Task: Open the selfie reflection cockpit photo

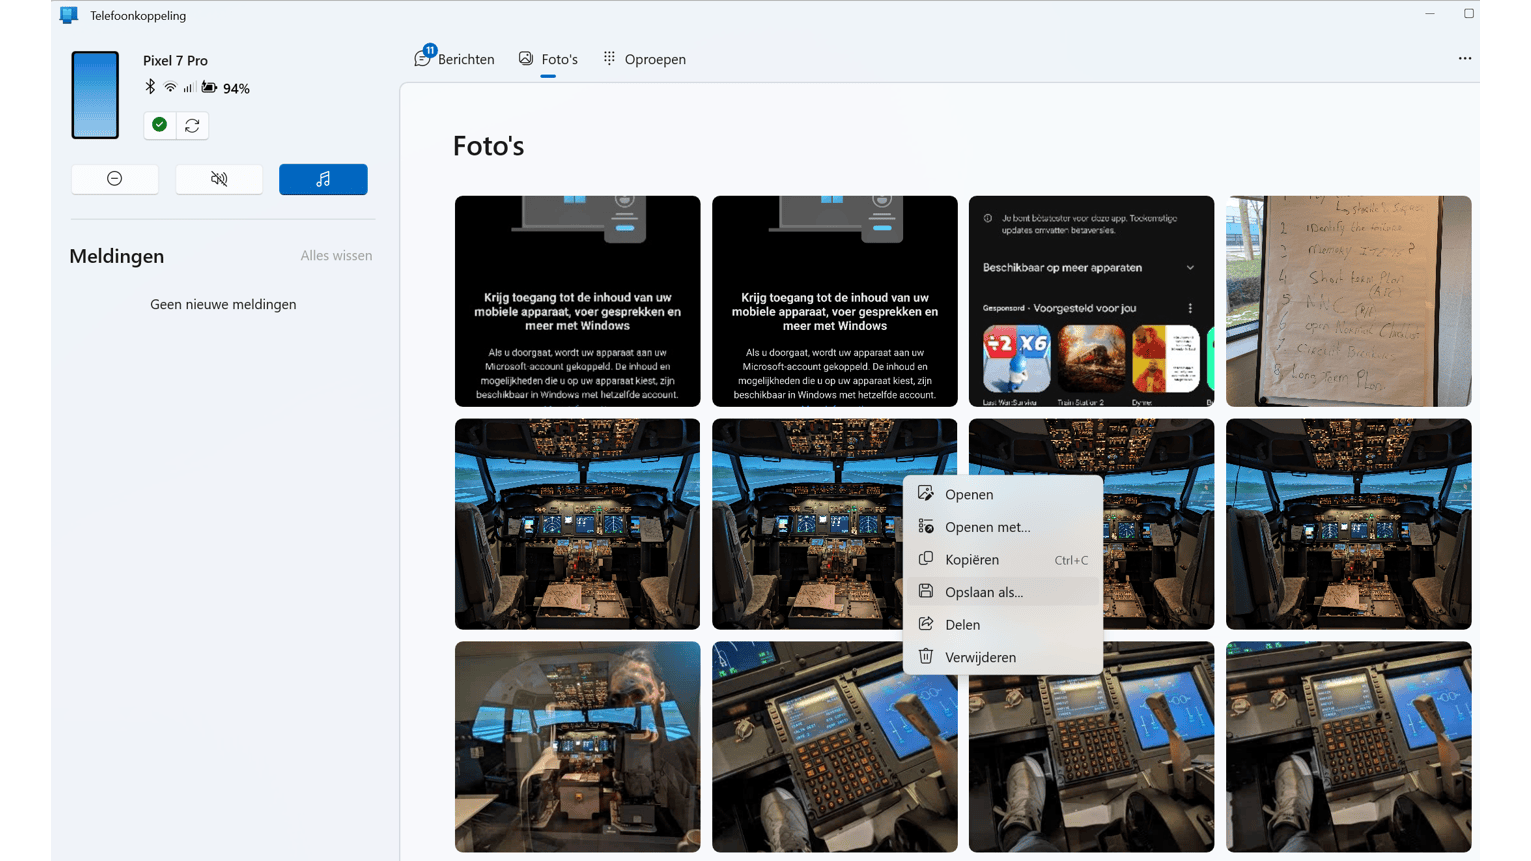Action: coord(577,747)
